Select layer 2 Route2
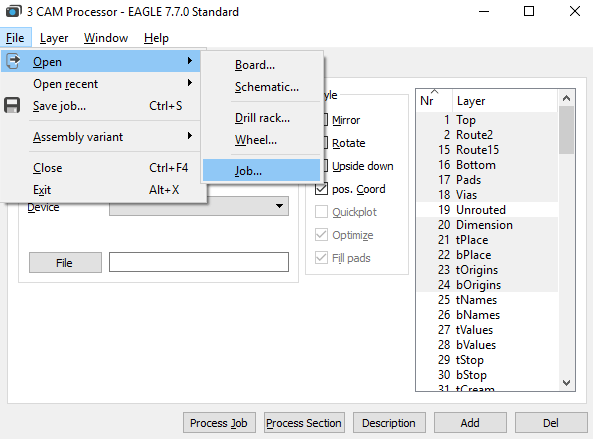 487,135
